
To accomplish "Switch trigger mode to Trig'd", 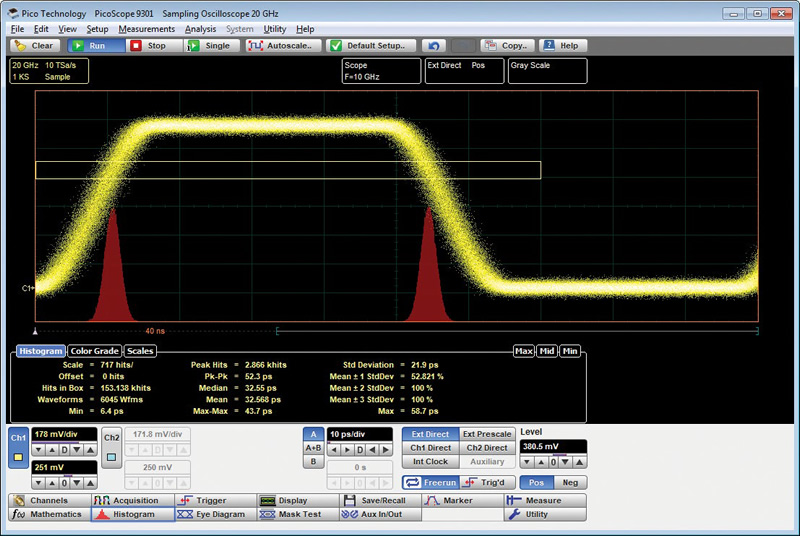I will click(x=487, y=482).
